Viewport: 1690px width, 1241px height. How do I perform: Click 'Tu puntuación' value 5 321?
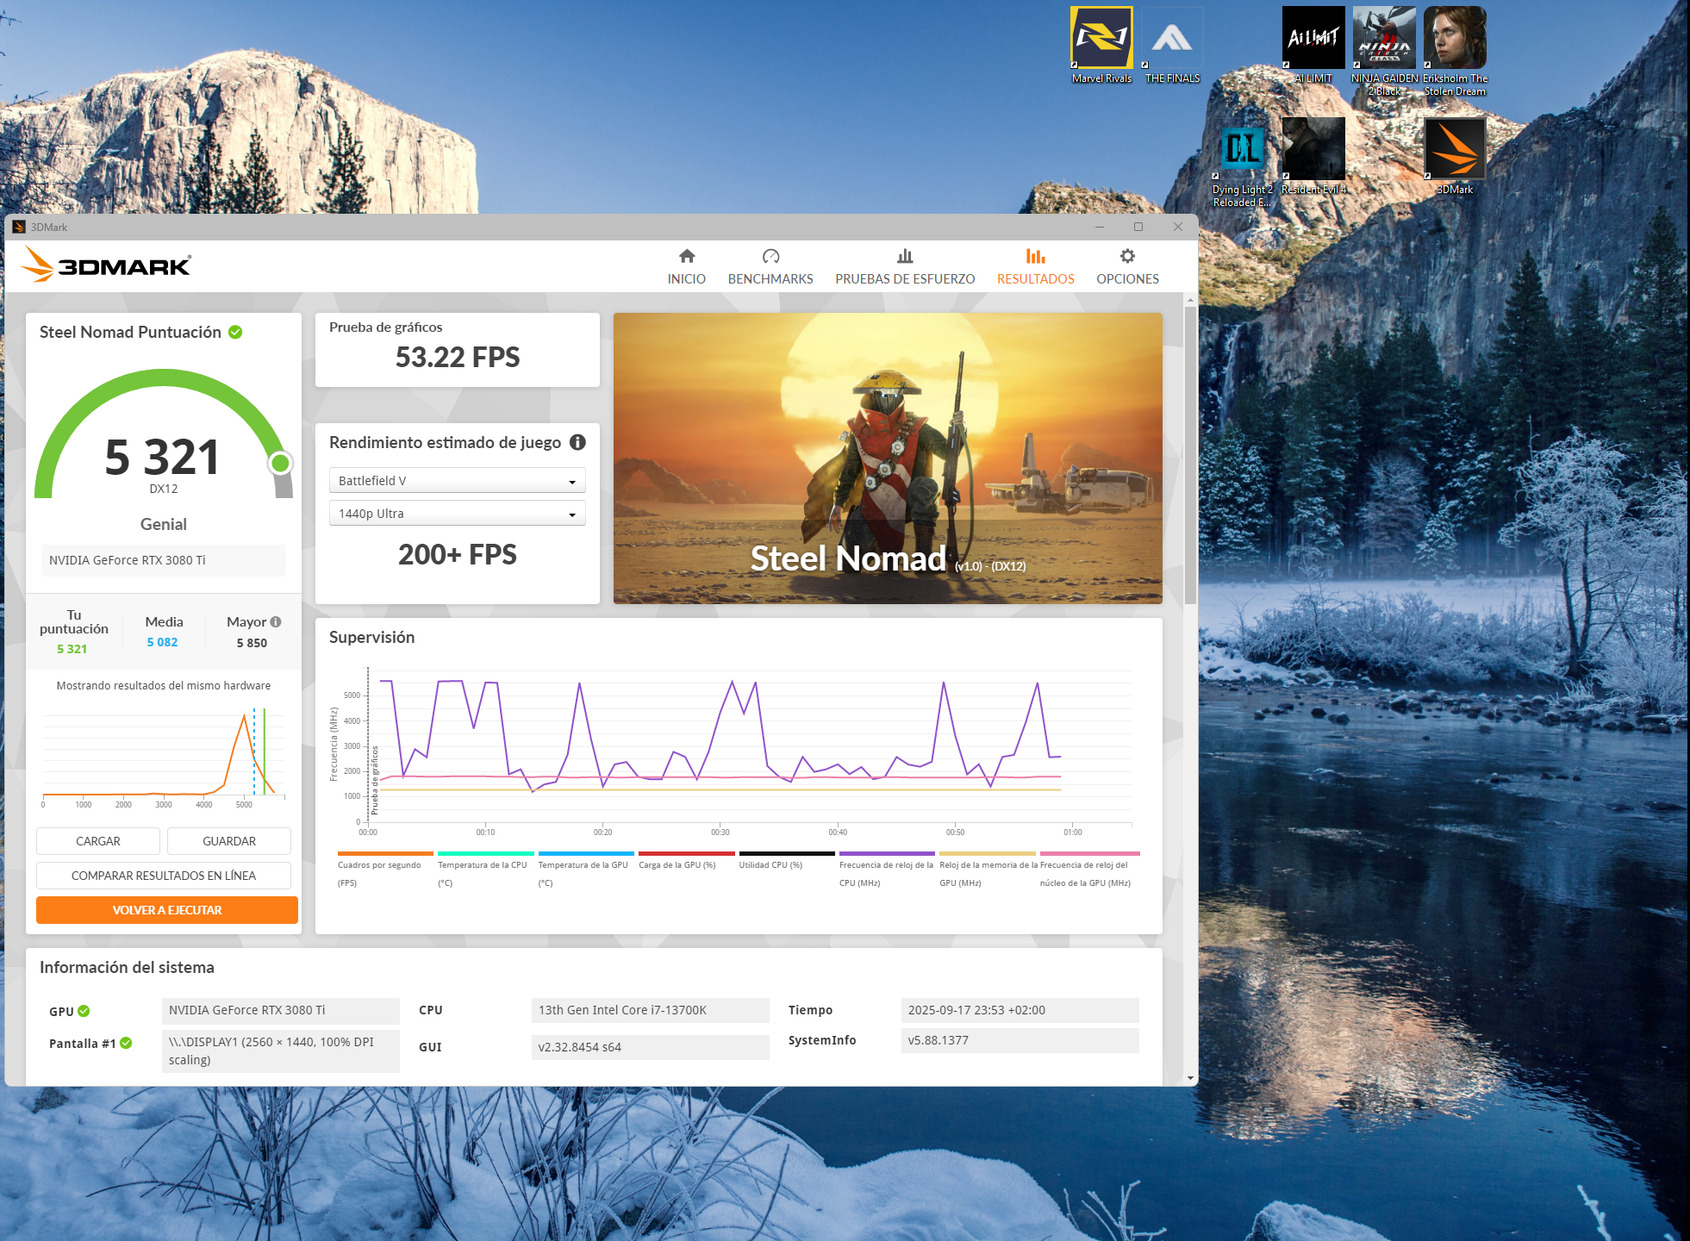pyautogui.click(x=72, y=649)
